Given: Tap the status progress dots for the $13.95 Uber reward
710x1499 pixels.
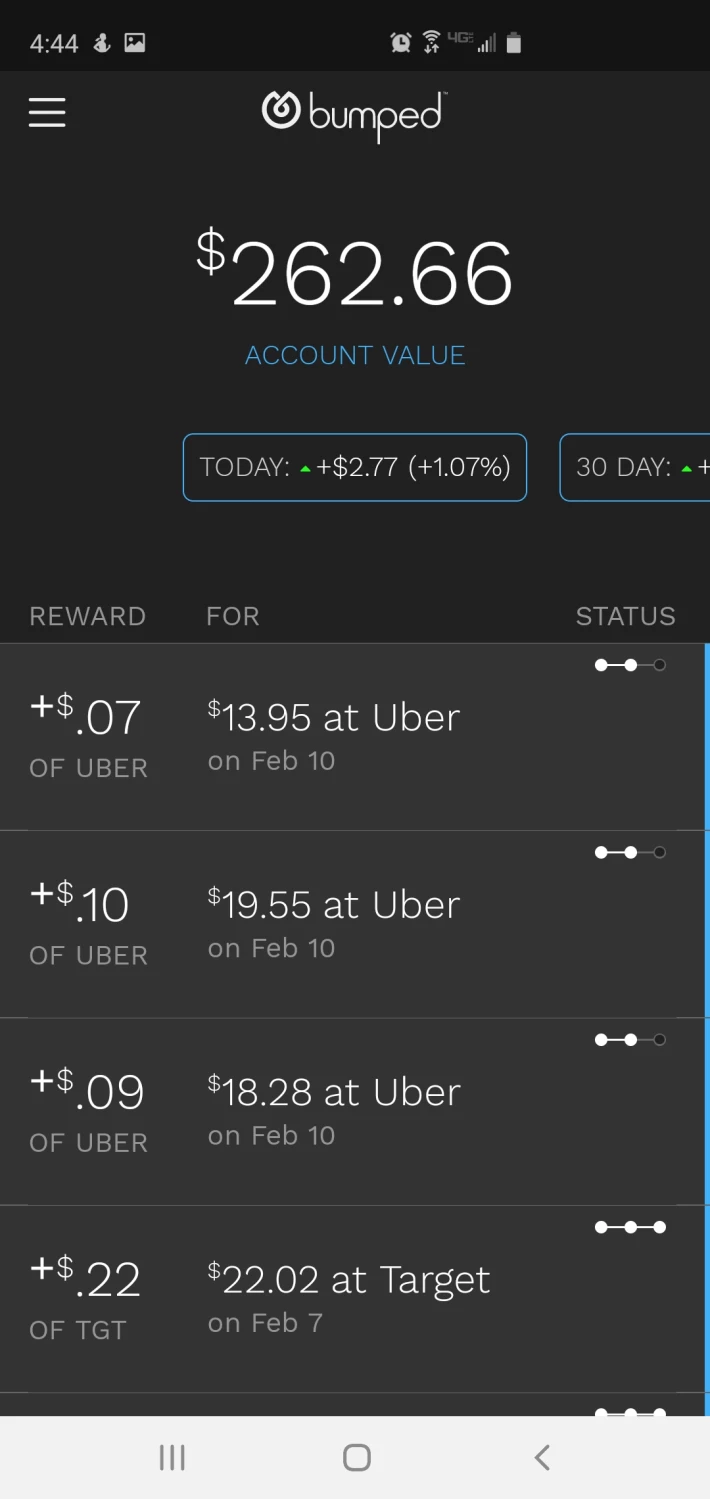Looking at the screenshot, I should pos(630,665).
